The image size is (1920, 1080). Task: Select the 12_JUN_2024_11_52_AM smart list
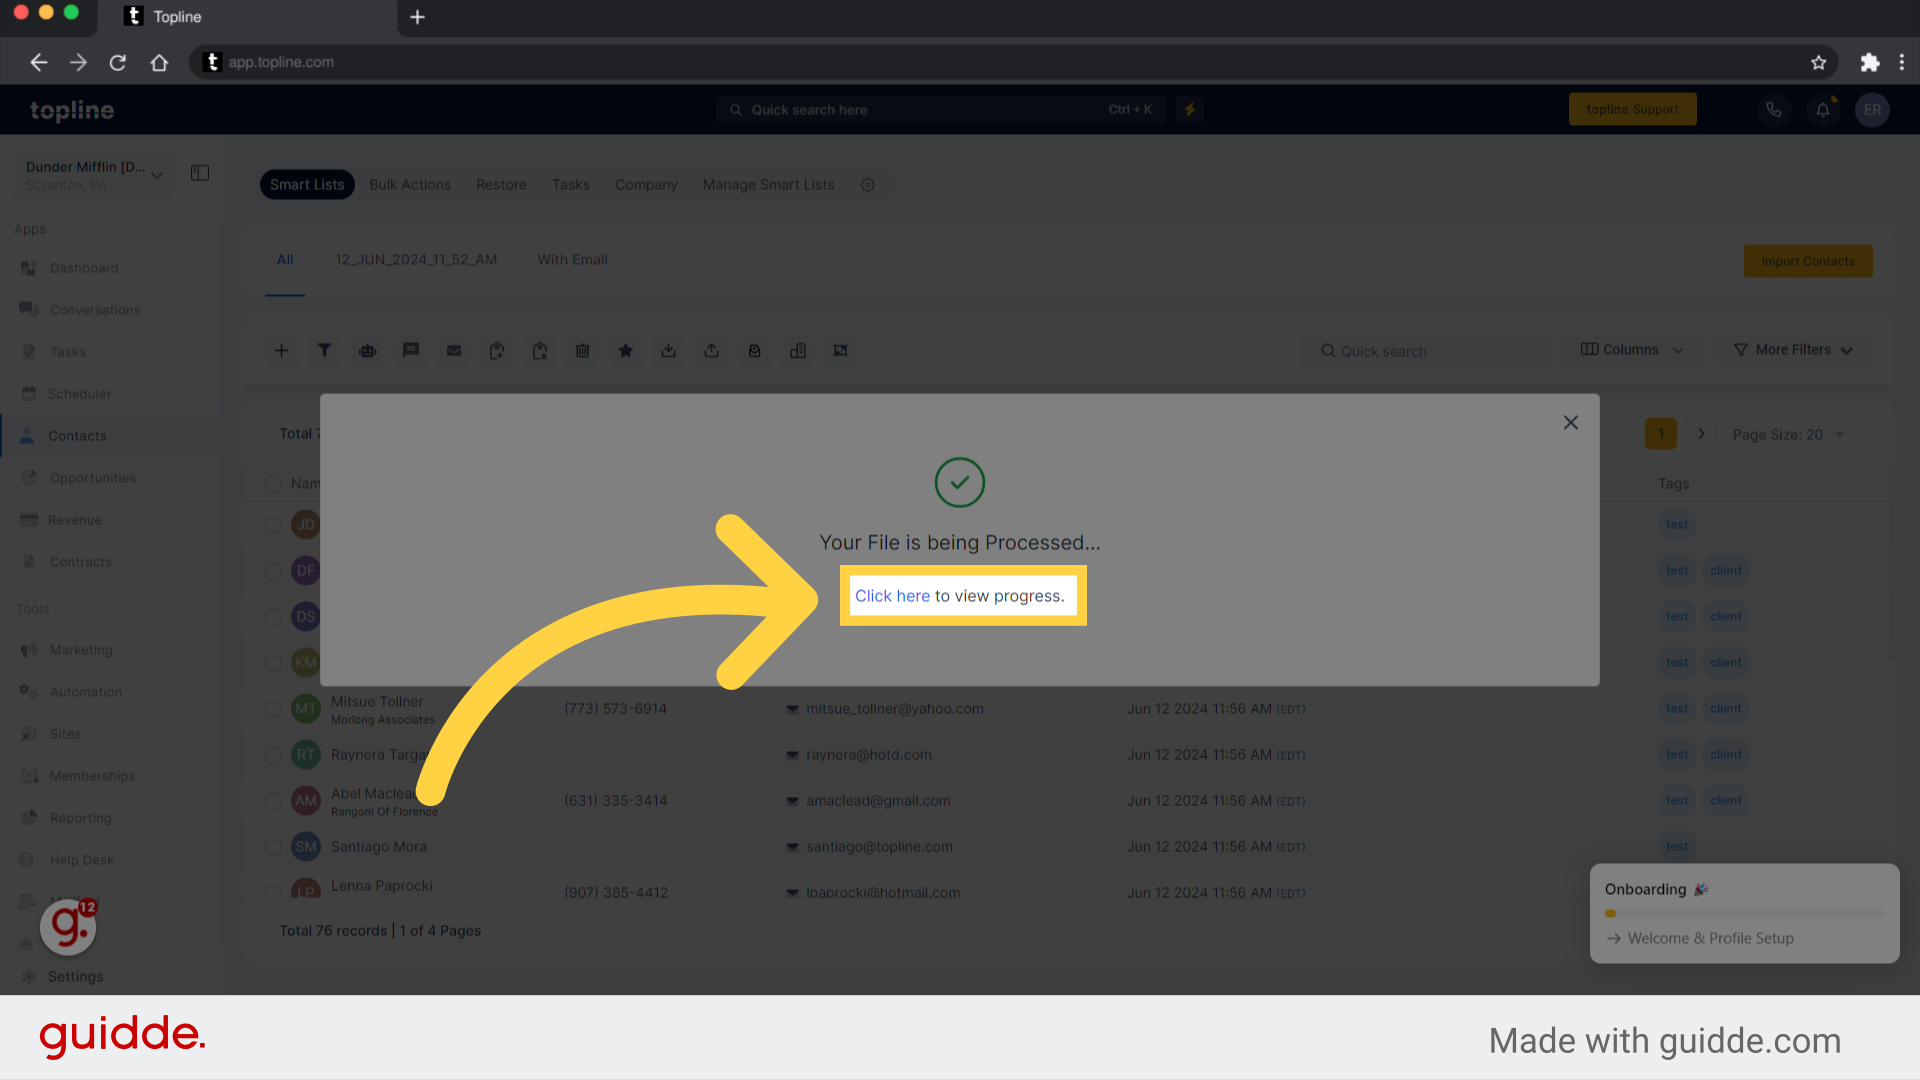tap(416, 260)
